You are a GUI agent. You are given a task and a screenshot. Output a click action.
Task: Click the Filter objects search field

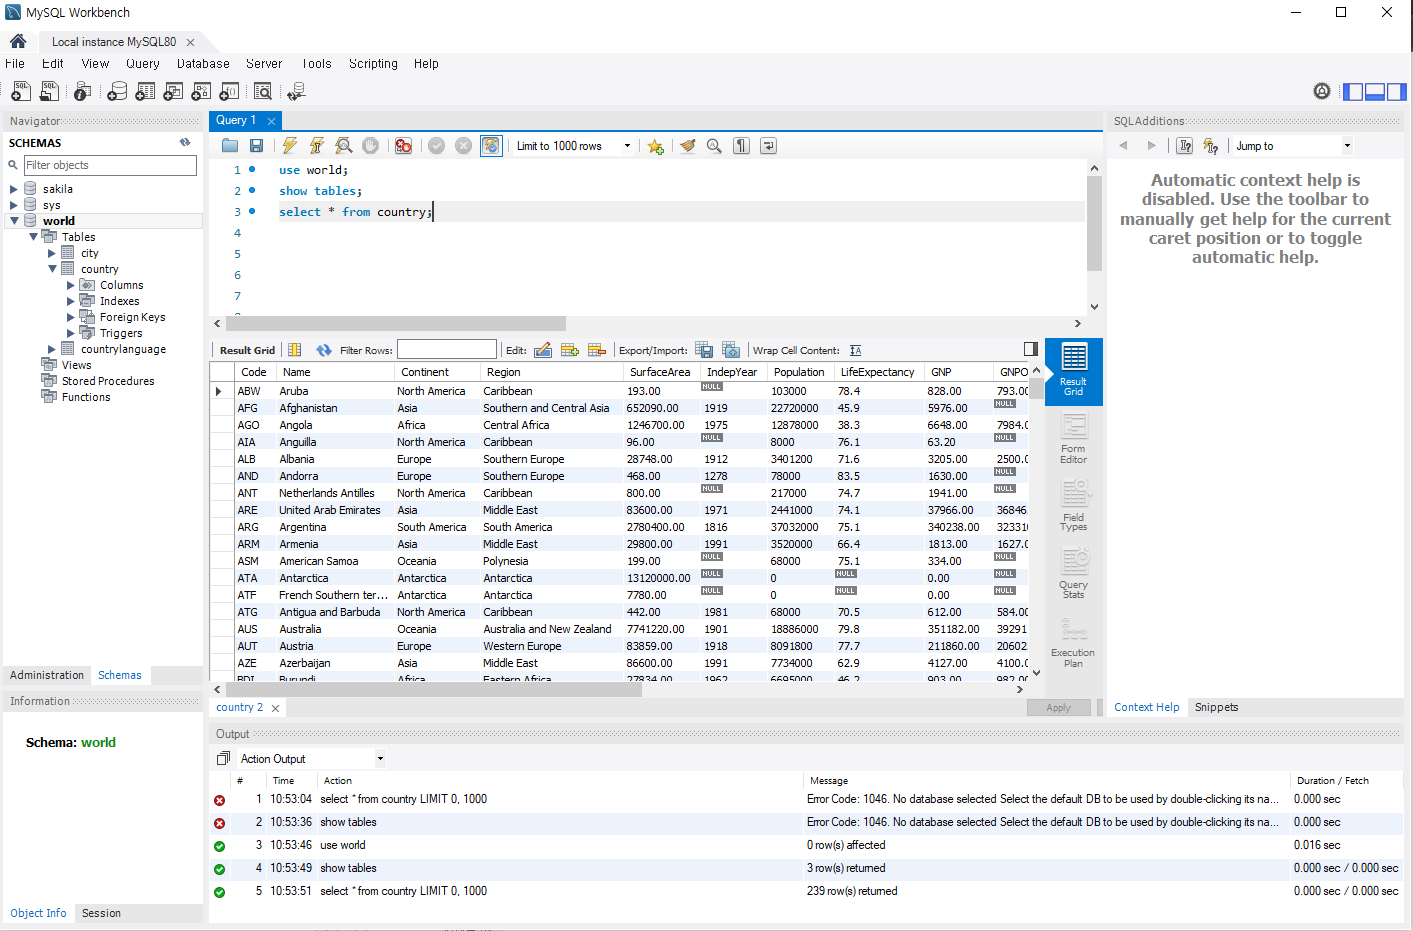click(x=110, y=165)
